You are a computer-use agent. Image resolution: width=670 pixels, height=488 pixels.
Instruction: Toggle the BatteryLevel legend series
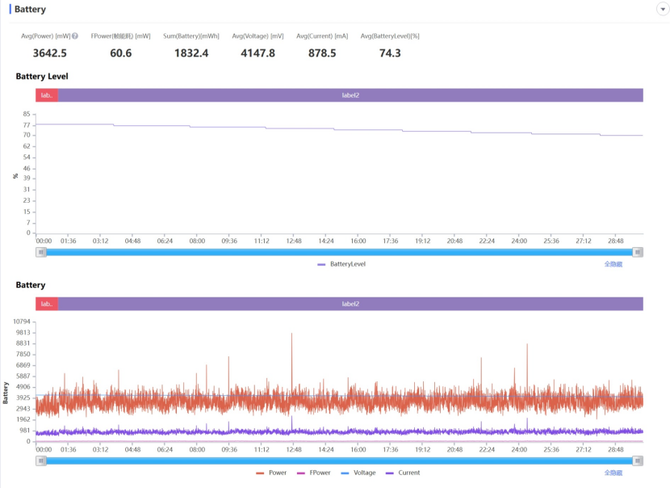coord(341,264)
